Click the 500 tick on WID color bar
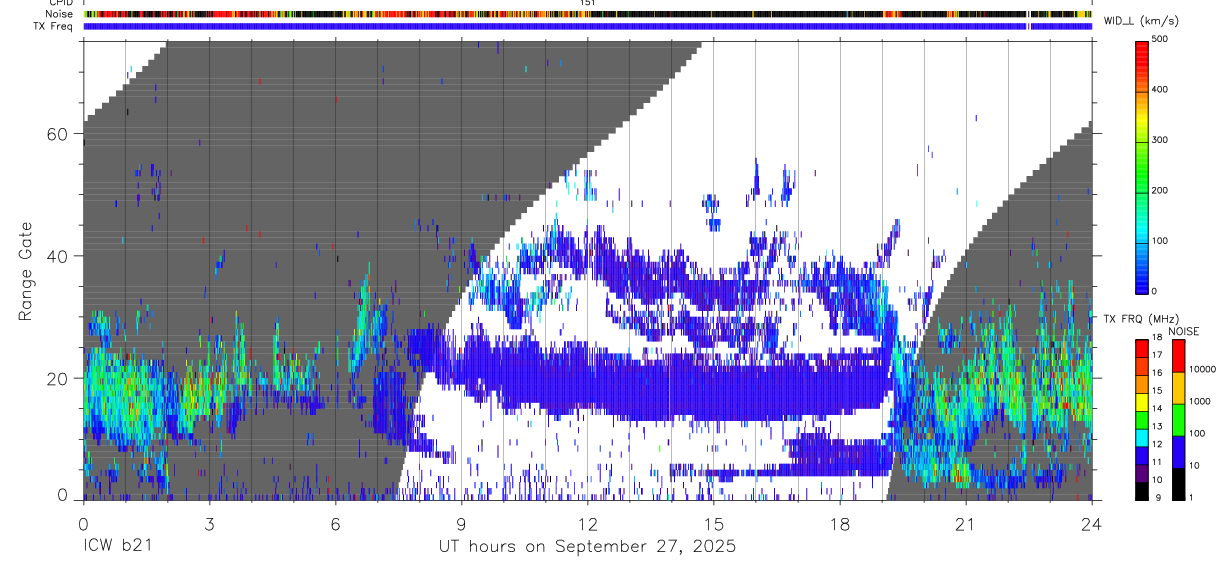Image resolution: width=1228 pixels, height=567 pixels. coord(1161,39)
